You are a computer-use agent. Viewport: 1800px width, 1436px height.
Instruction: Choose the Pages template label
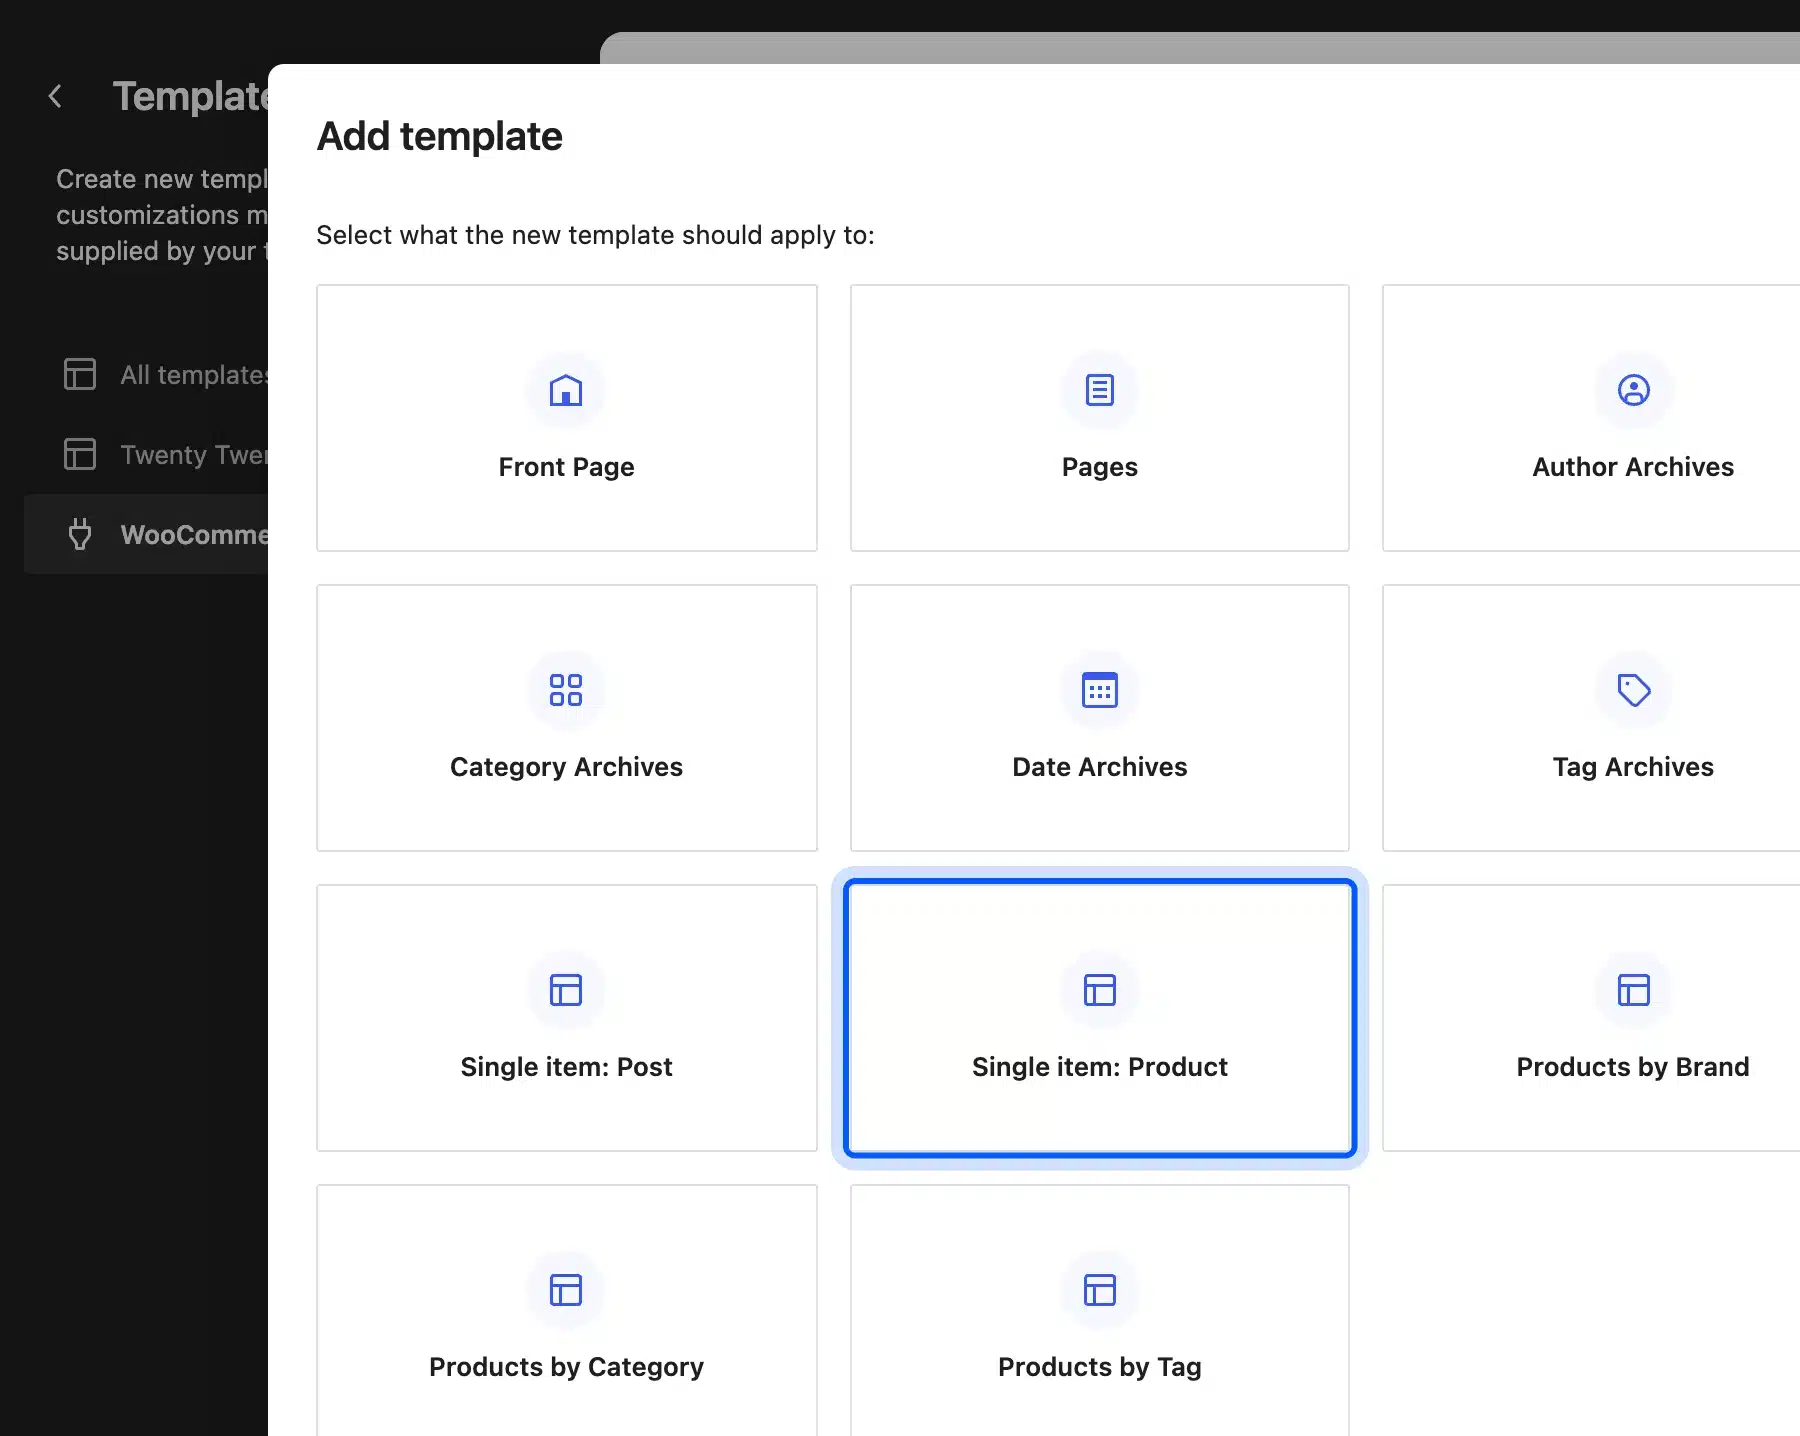[1100, 467]
